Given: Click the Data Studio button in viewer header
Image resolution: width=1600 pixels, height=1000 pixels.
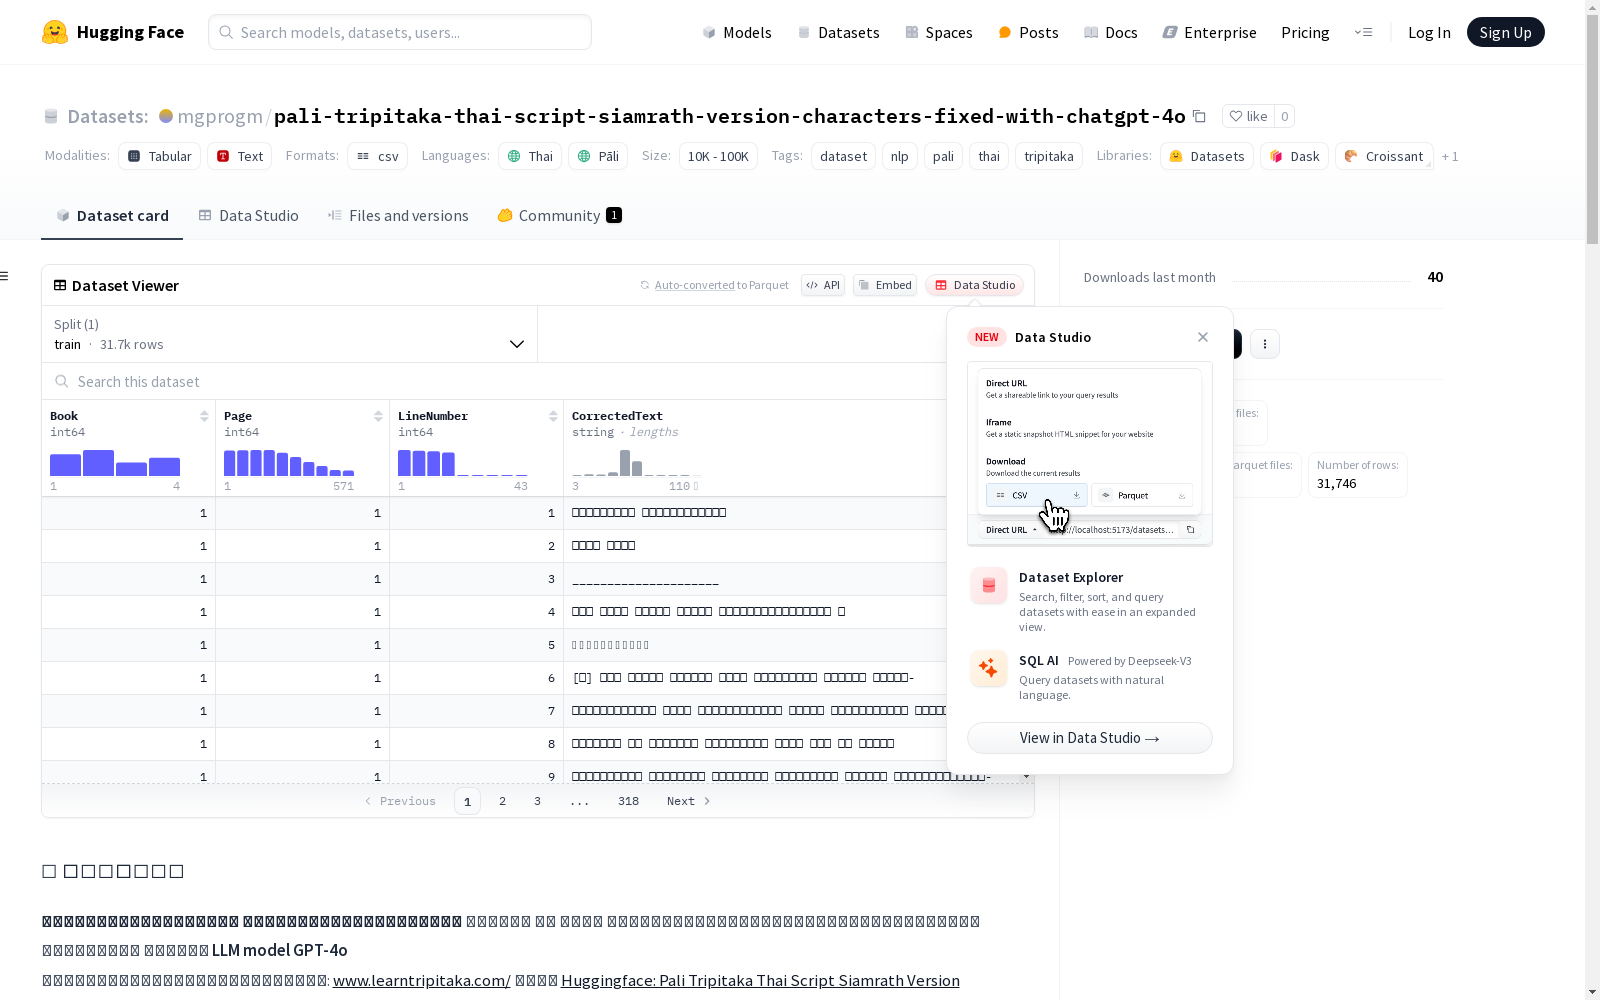Looking at the screenshot, I should point(974,285).
